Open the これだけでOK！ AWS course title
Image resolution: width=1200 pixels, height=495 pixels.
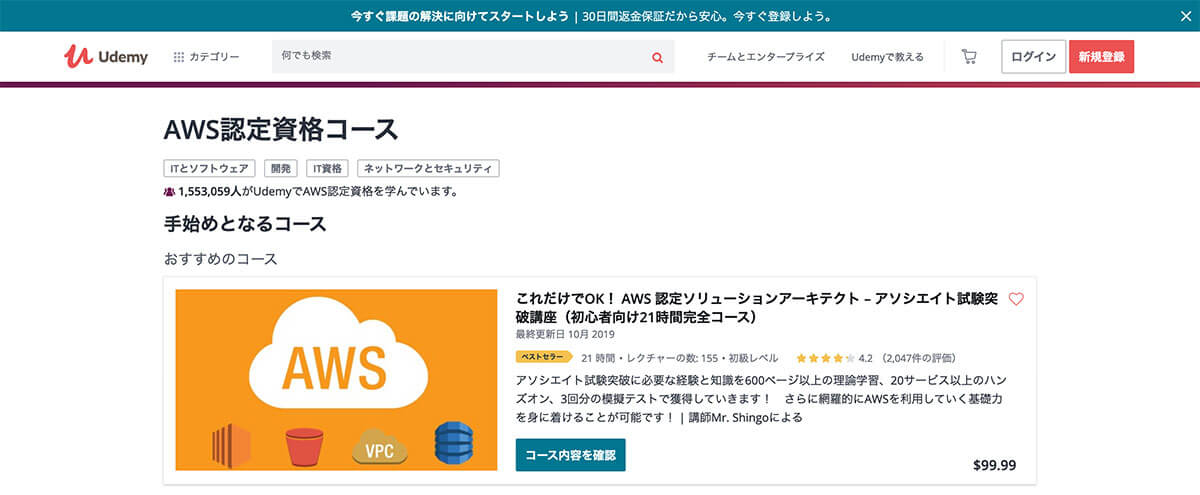[x=758, y=307]
